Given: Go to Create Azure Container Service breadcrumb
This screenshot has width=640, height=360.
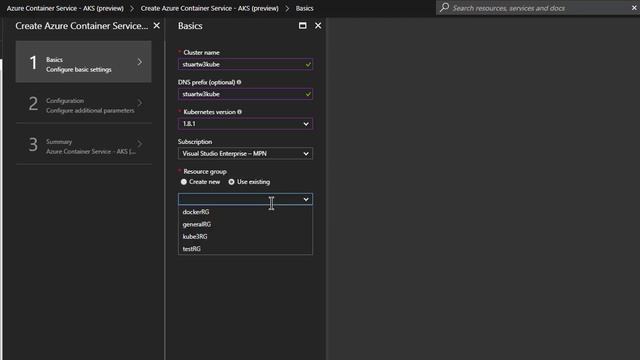Looking at the screenshot, I should click(209, 8).
